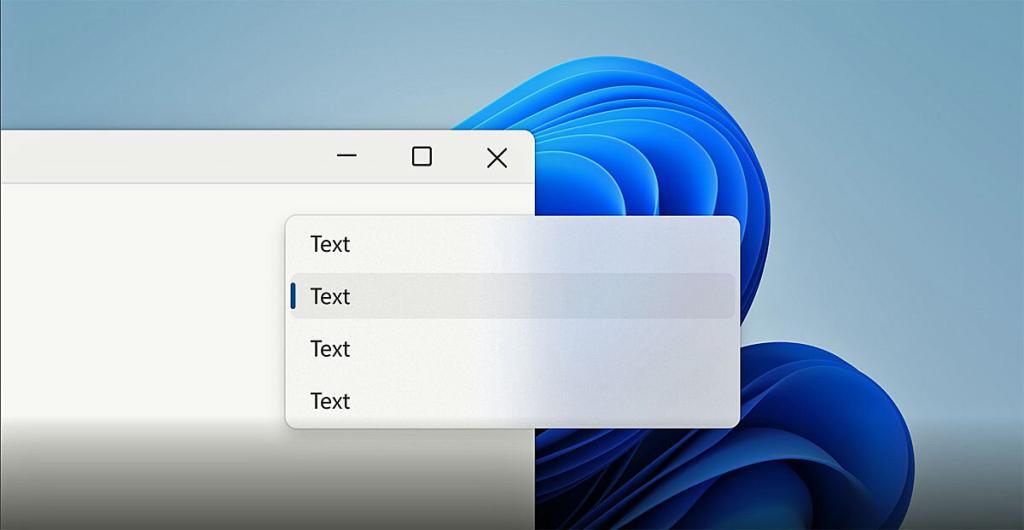Pick the third Text entry in the menu
Image resolution: width=1024 pixels, height=530 pixels.
point(513,349)
